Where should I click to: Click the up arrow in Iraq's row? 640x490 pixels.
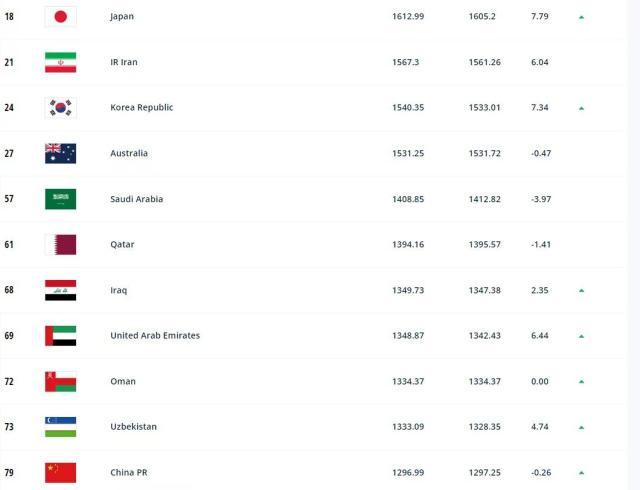(x=581, y=290)
